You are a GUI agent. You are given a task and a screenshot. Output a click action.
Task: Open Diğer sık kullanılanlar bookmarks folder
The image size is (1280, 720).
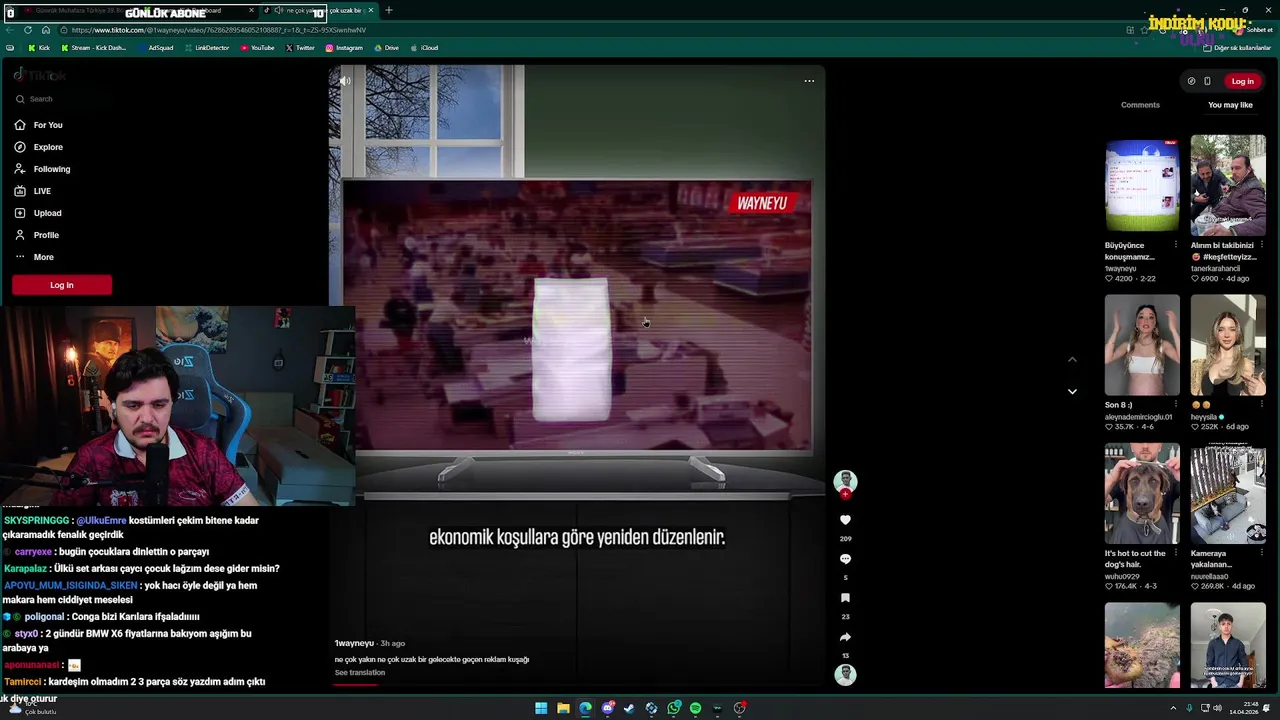click(x=1237, y=48)
